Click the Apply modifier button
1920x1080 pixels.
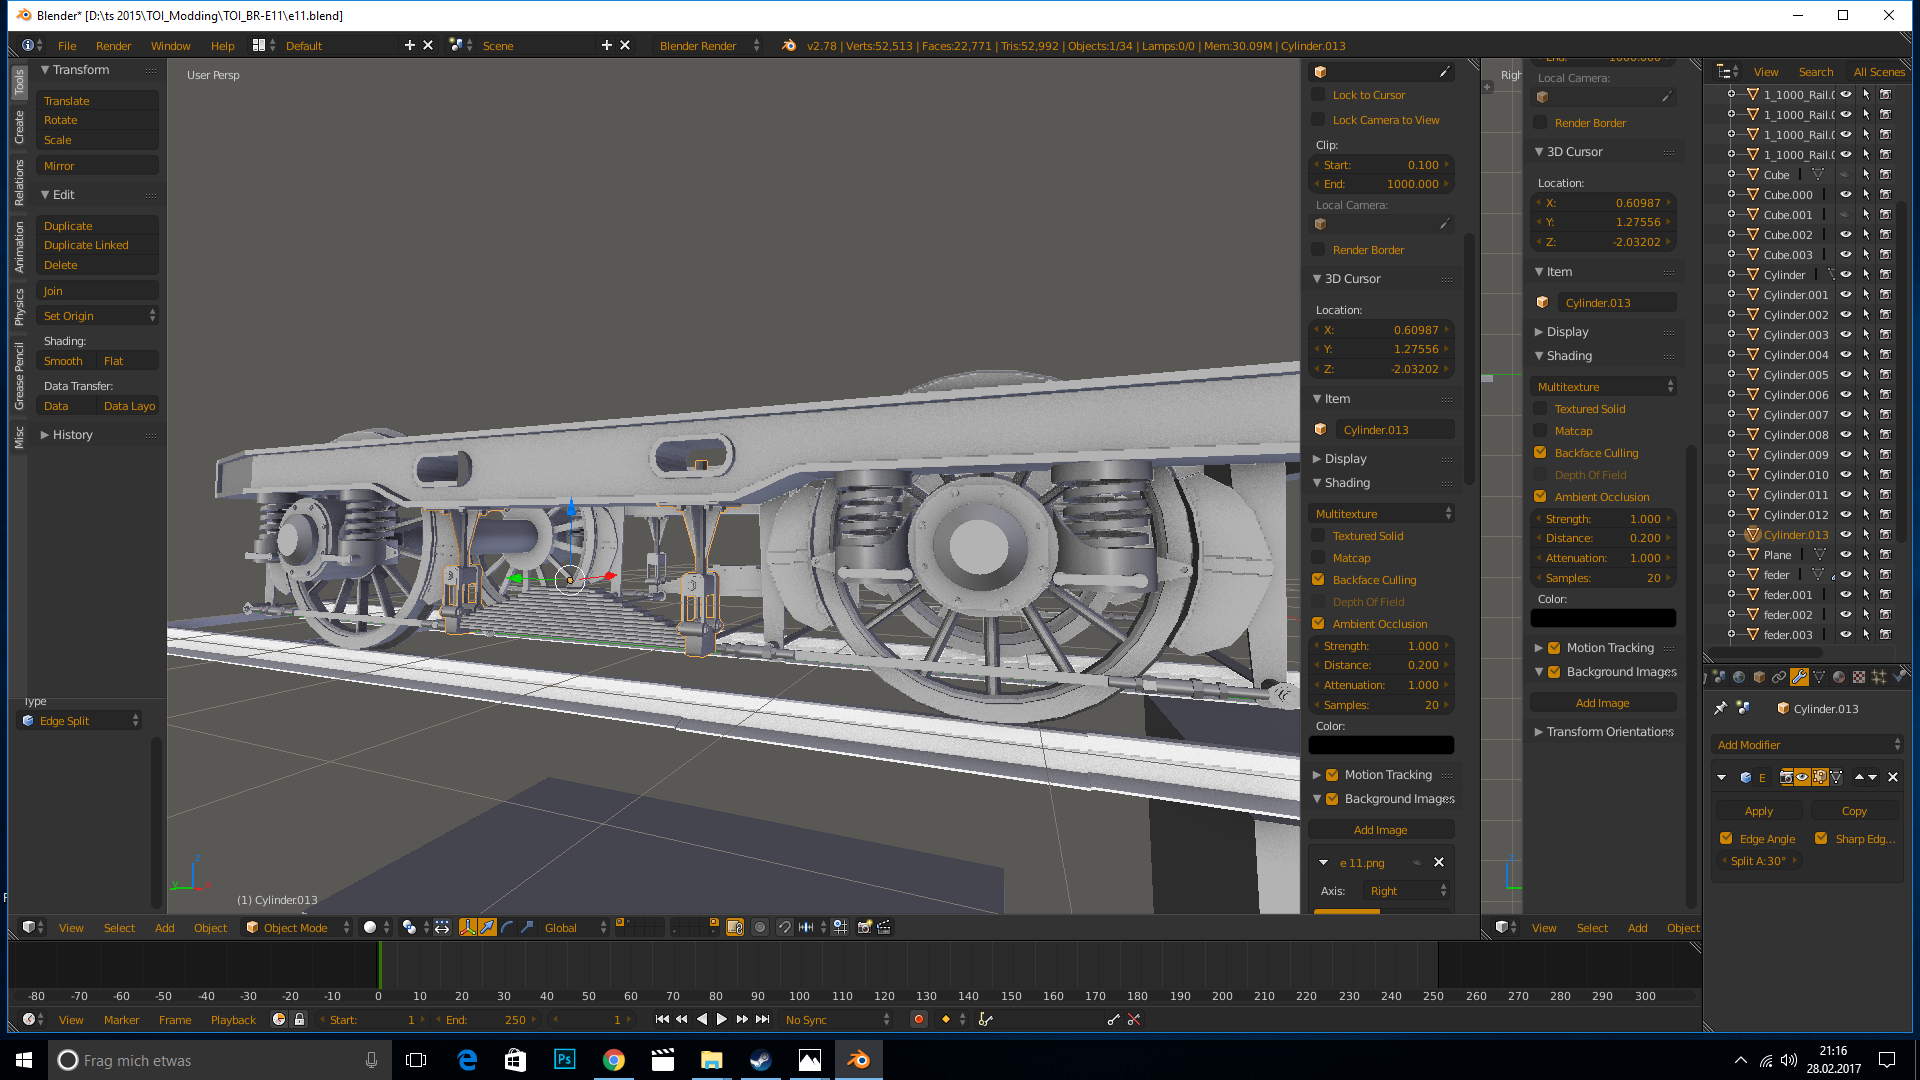[x=1758, y=811]
